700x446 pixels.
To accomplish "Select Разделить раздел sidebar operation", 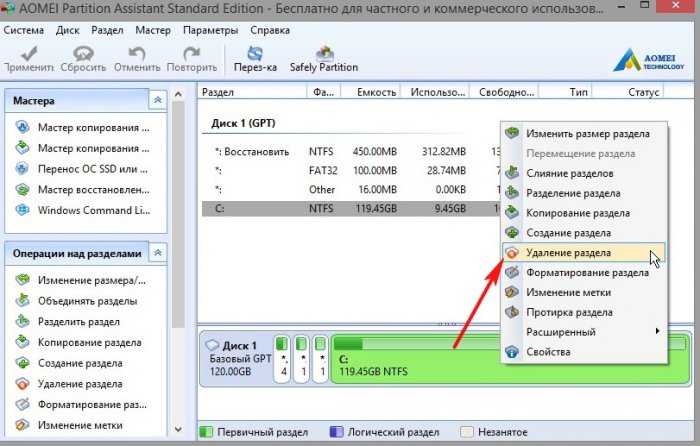I will (x=67, y=321).
